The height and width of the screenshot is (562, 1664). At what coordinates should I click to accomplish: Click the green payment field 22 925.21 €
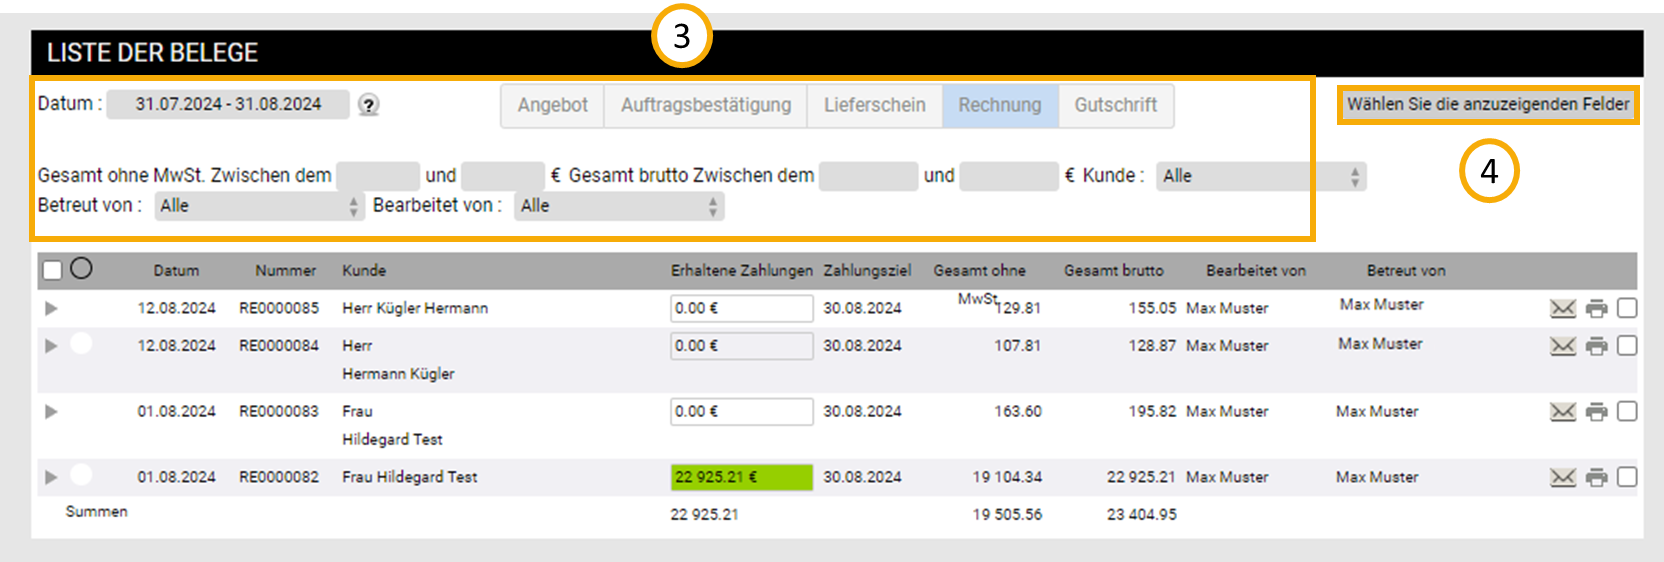pos(740,477)
